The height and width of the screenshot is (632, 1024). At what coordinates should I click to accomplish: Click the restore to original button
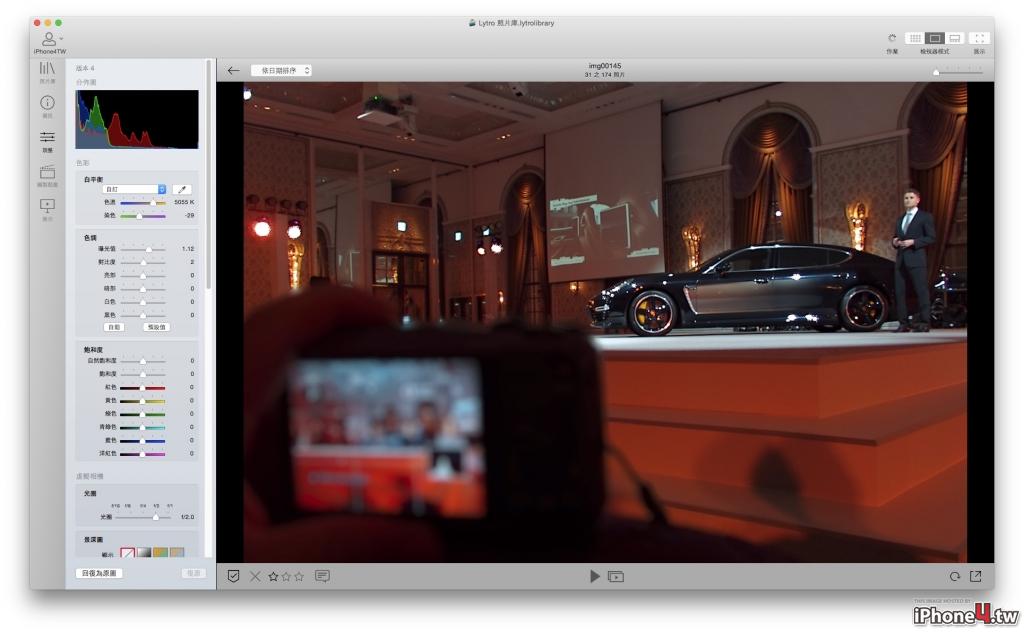click(99, 573)
